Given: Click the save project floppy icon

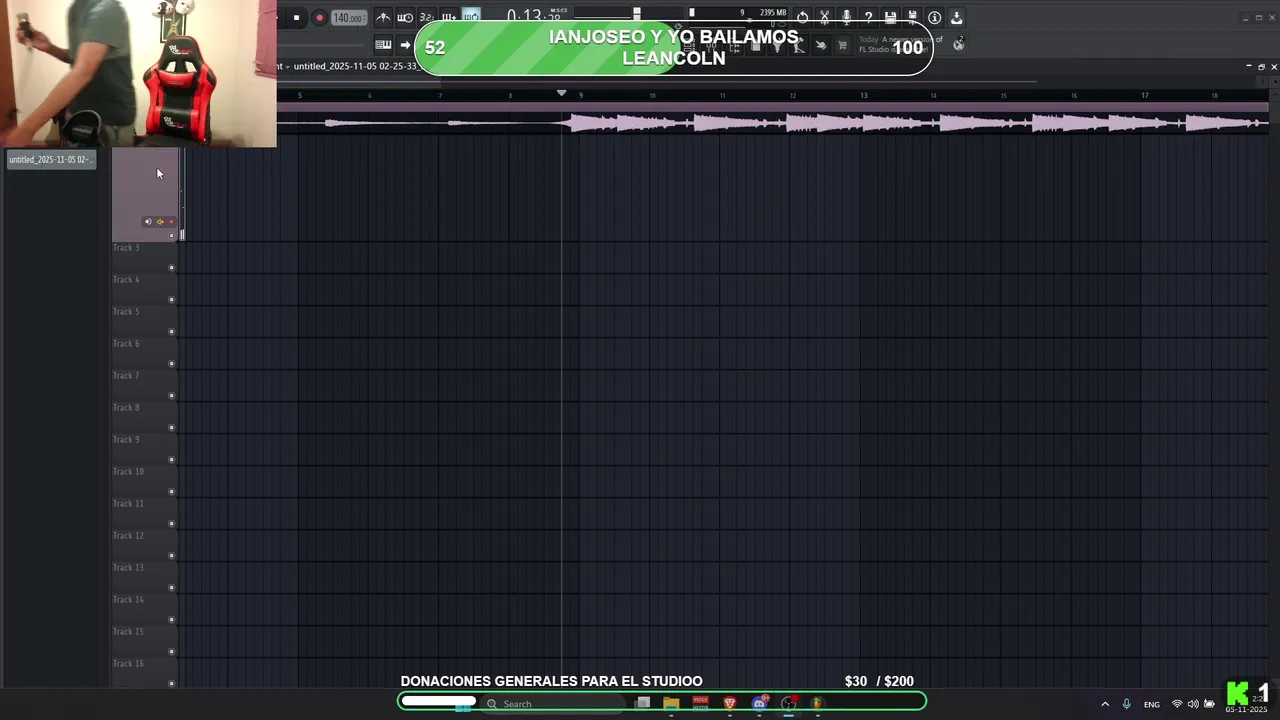Looking at the screenshot, I should 890,18.
